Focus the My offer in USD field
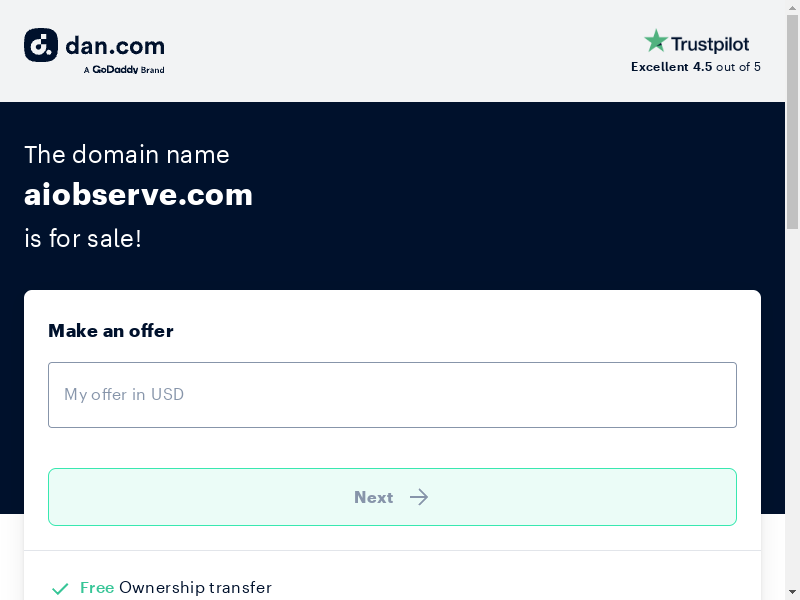 click(392, 395)
